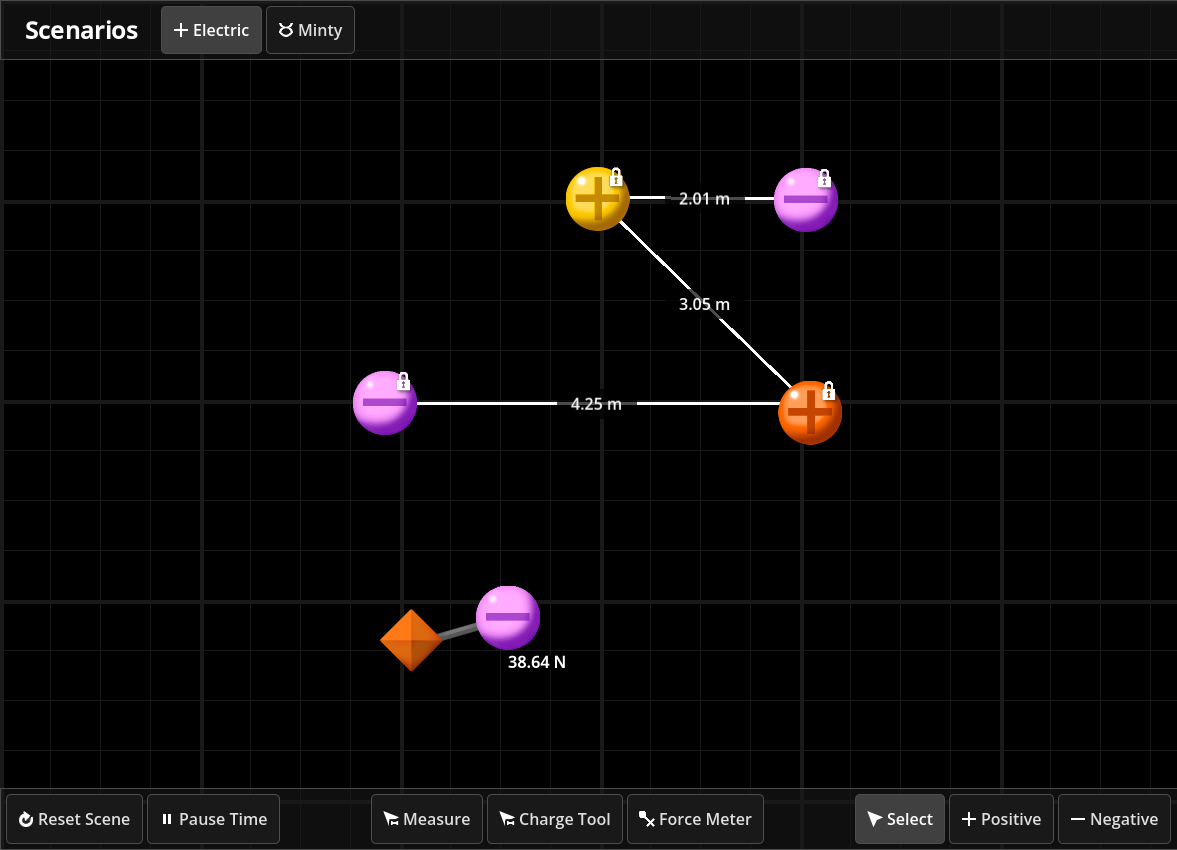Click the 38.64 N force reading
The height and width of the screenshot is (850, 1177).
(537, 662)
